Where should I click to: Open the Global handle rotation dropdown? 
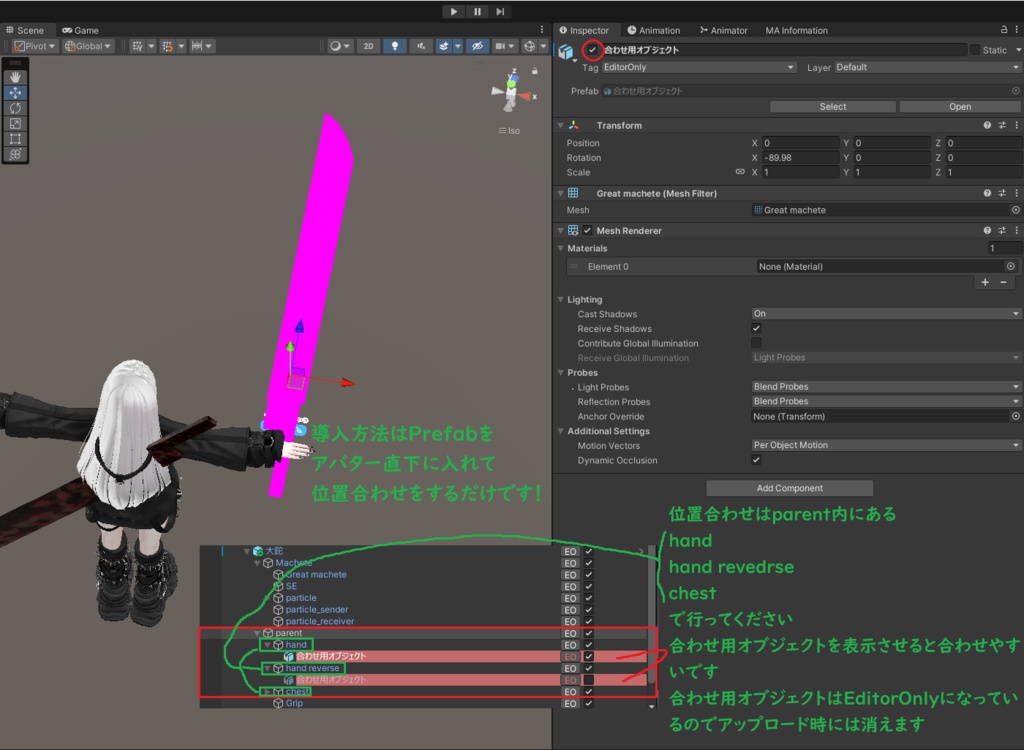[x=88, y=46]
